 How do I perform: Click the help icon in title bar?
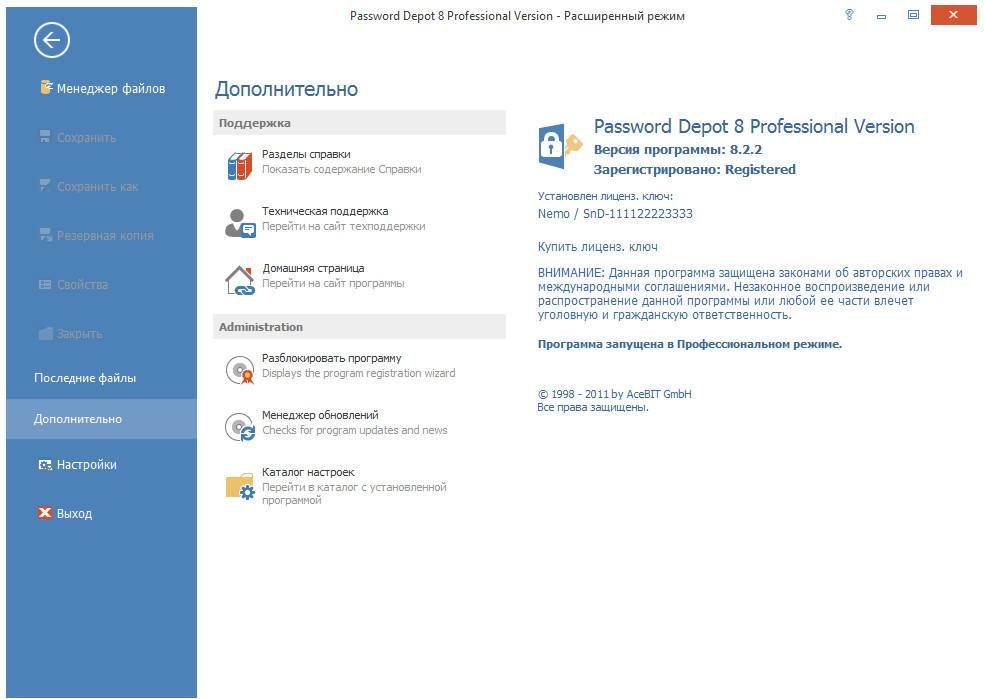[849, 14]
